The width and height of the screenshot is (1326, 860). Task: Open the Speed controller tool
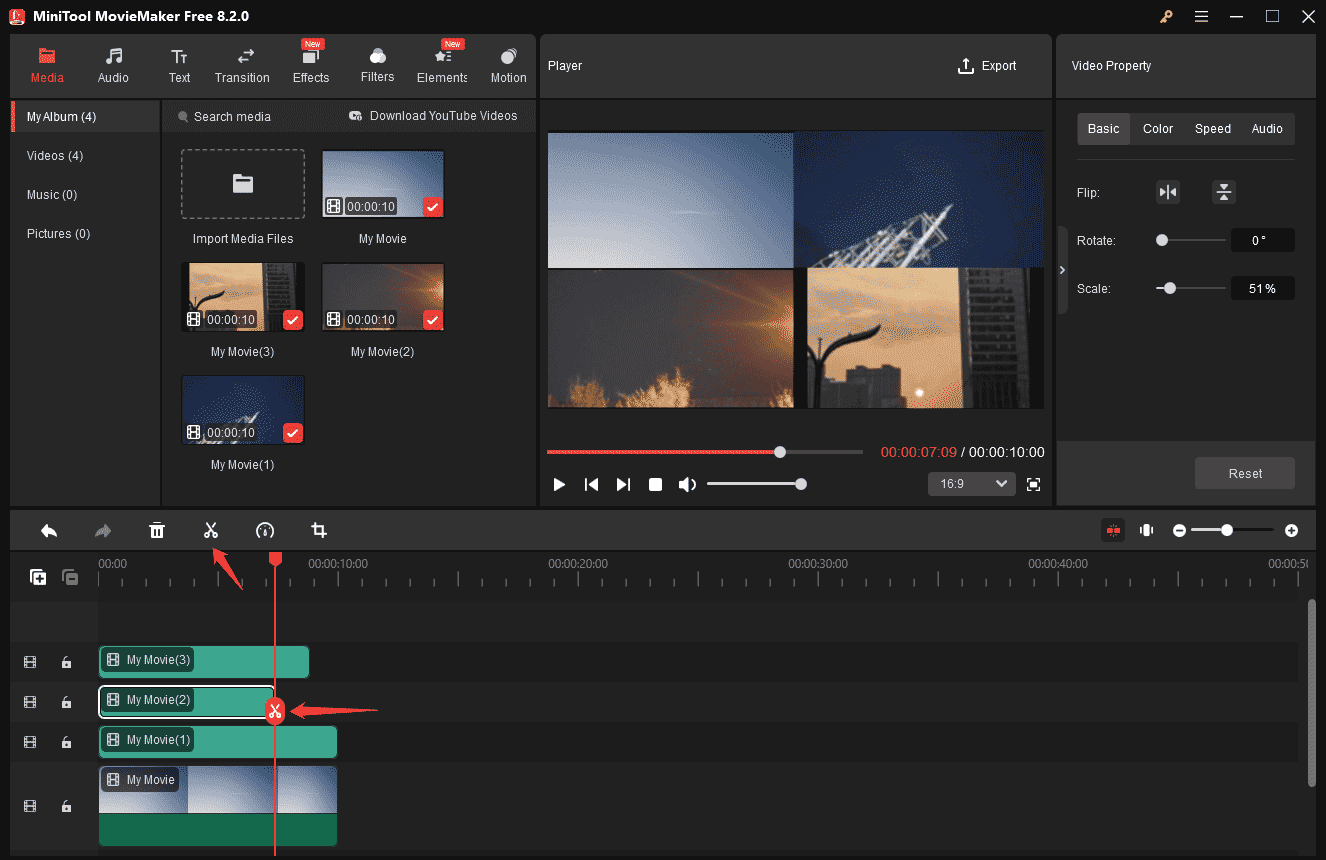click(265, 530)
